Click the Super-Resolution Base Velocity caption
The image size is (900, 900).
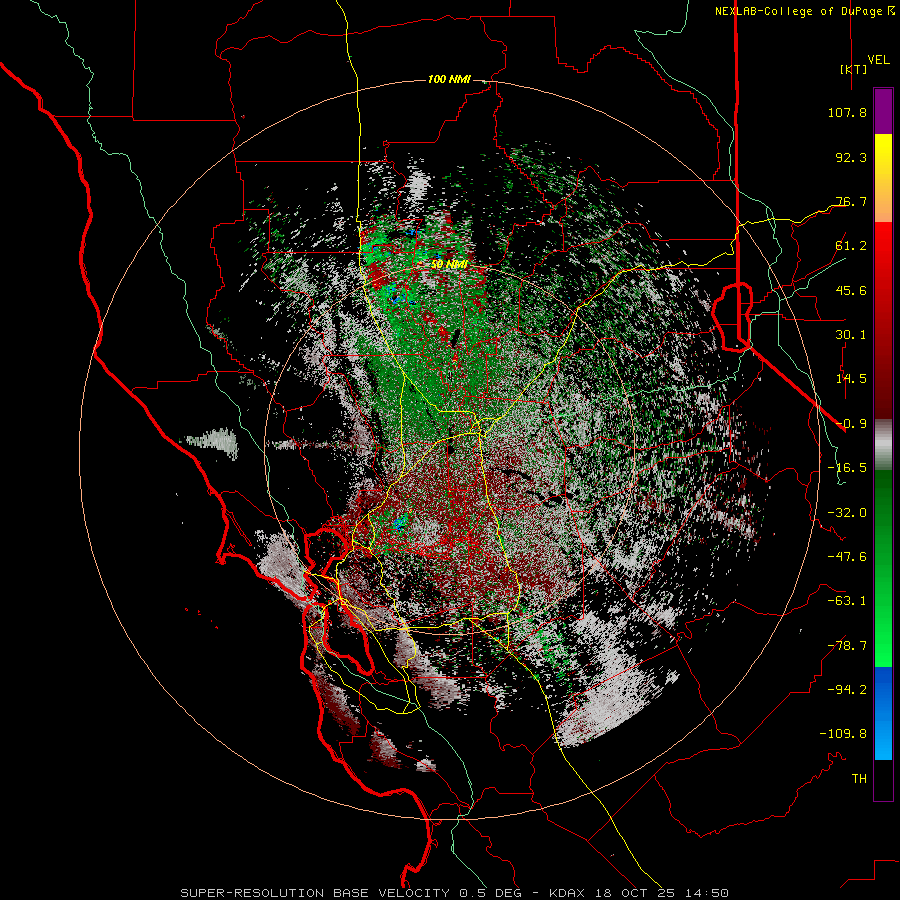tap(455, 893)
